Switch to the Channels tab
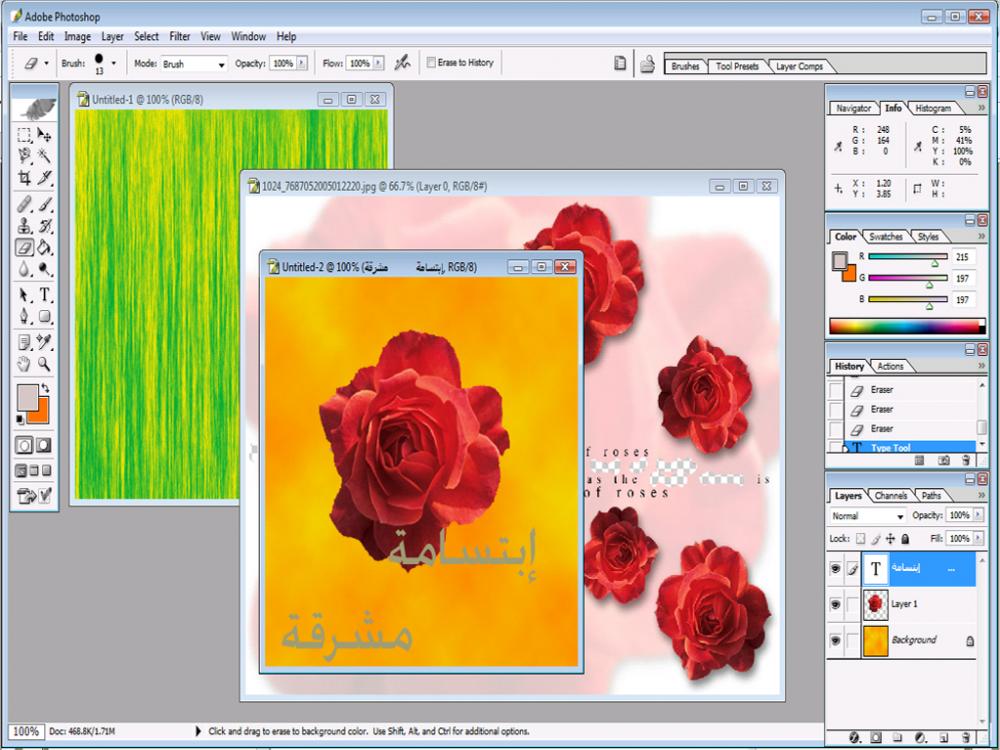The image size is (1000, 750). (890, 495)
